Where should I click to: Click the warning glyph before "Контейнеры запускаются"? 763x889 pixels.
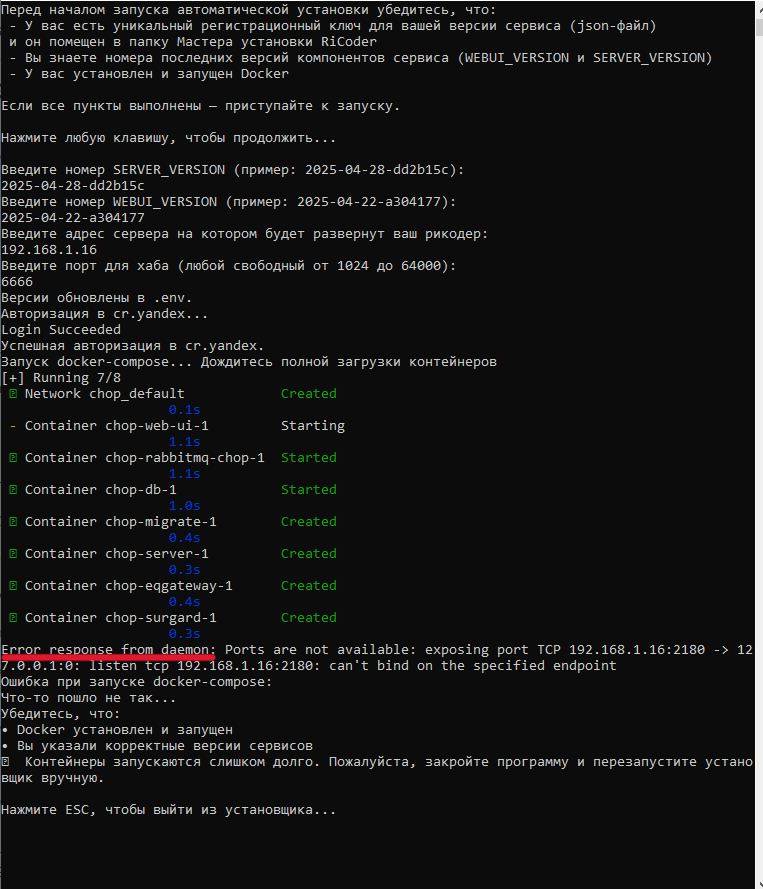6,762
